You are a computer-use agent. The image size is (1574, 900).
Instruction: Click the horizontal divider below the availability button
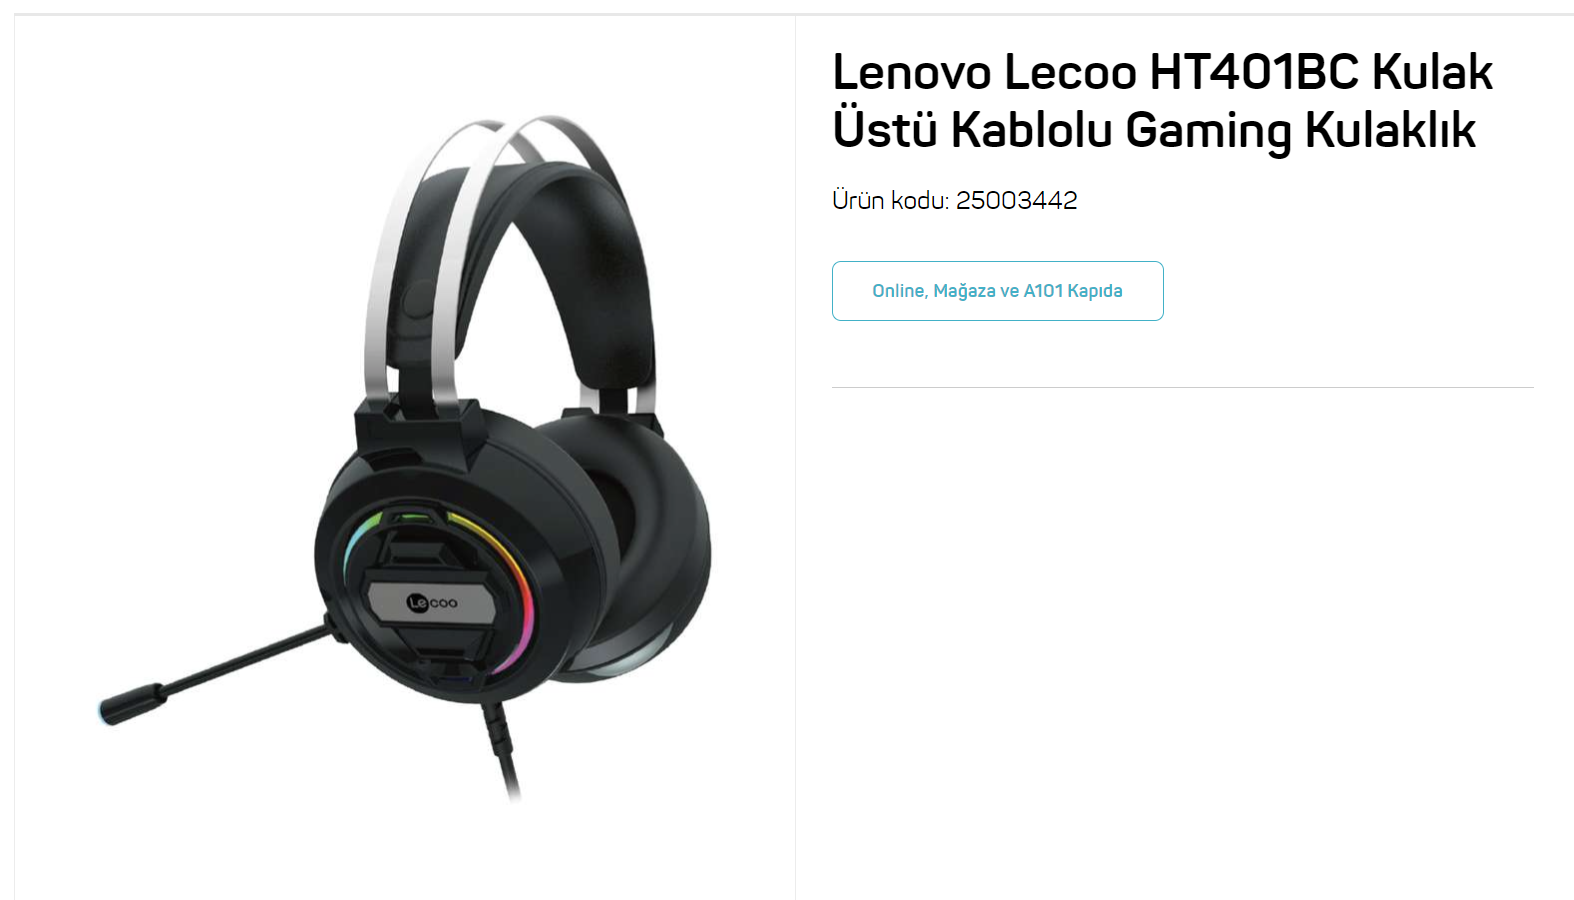(1183, 387)
